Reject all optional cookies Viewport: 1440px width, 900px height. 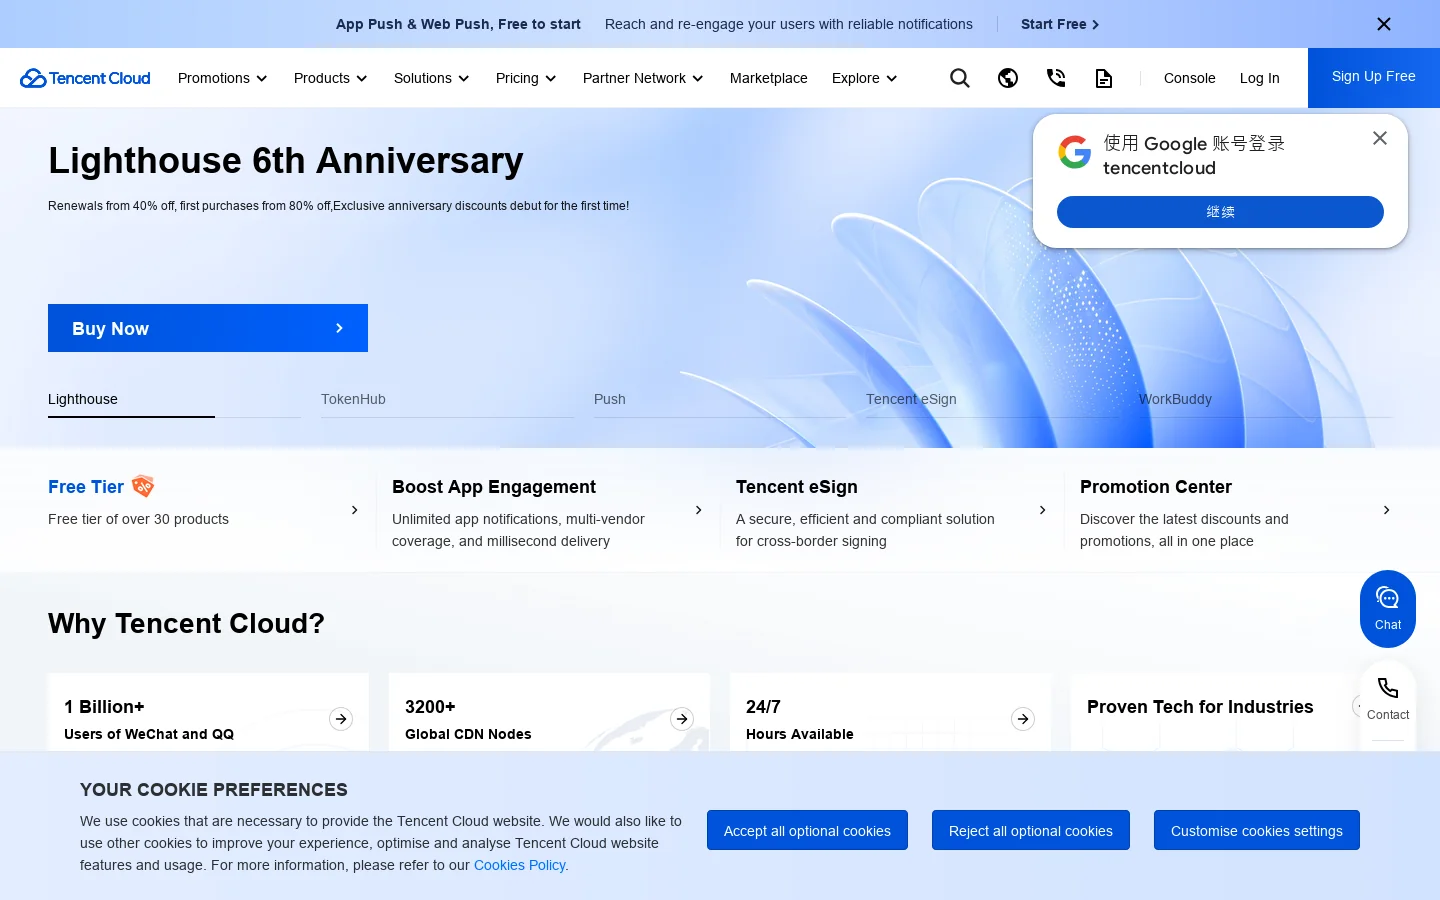(x=1031, y=830)
